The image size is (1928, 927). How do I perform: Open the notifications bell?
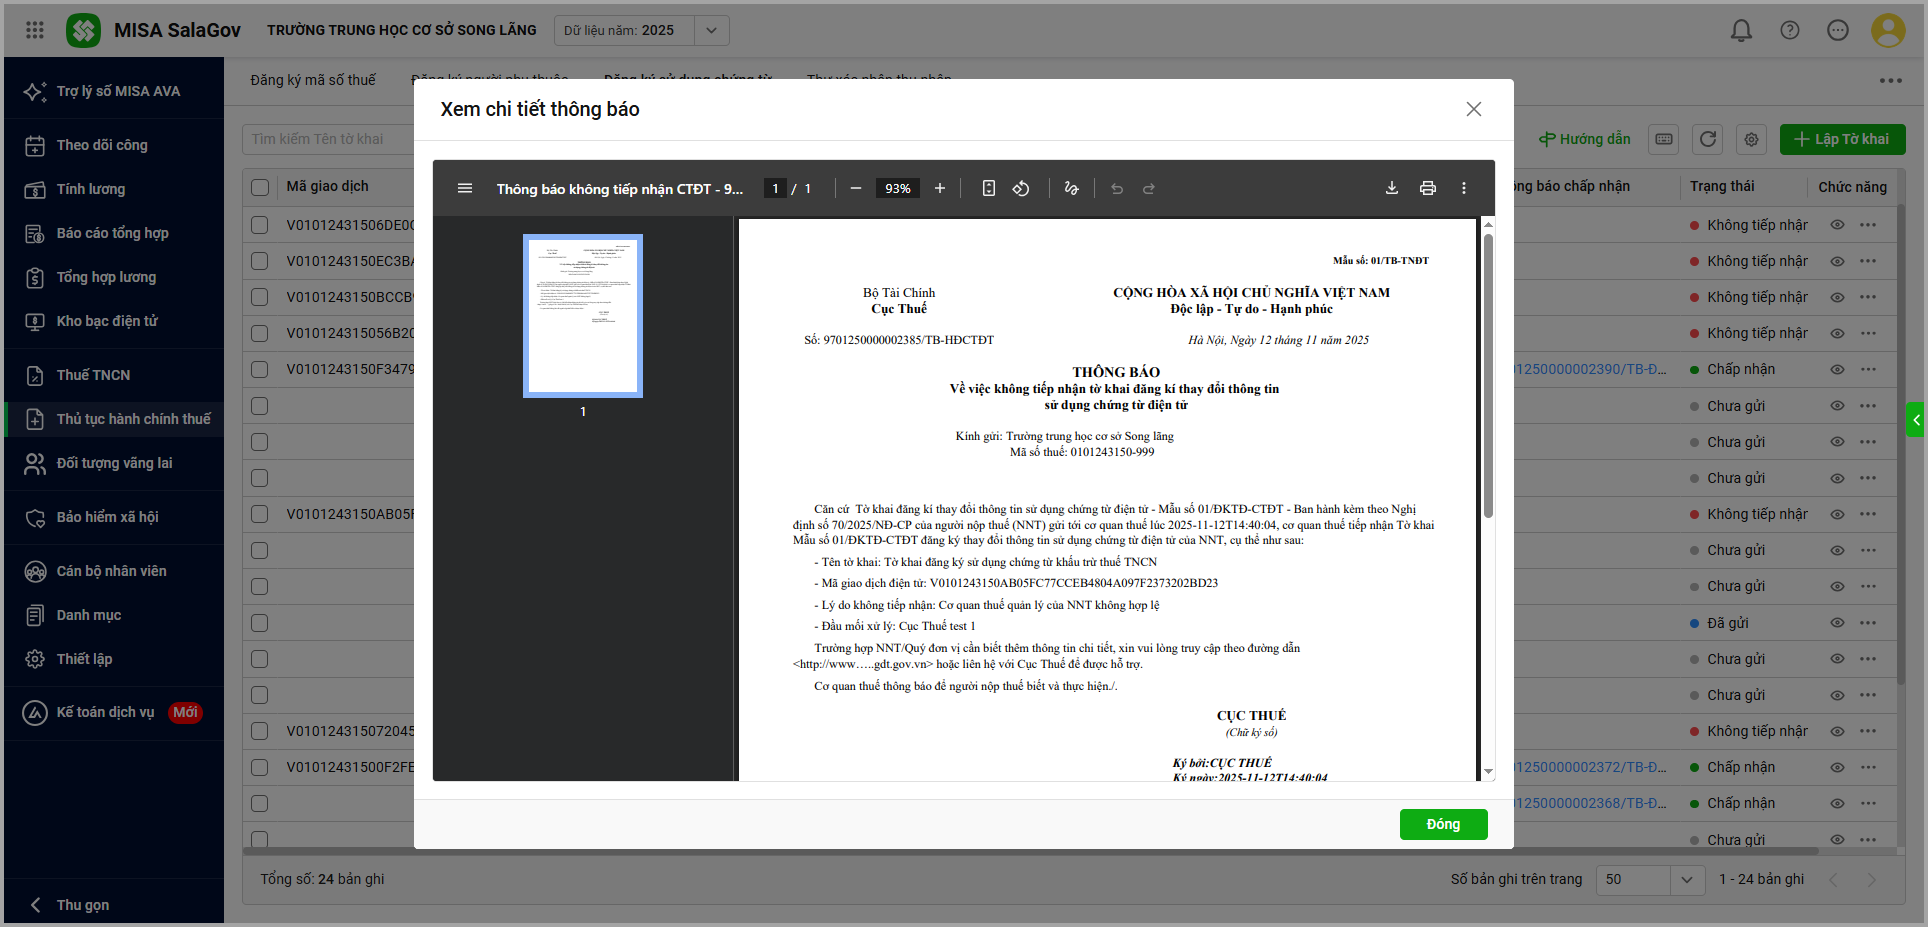(1741, 30)
